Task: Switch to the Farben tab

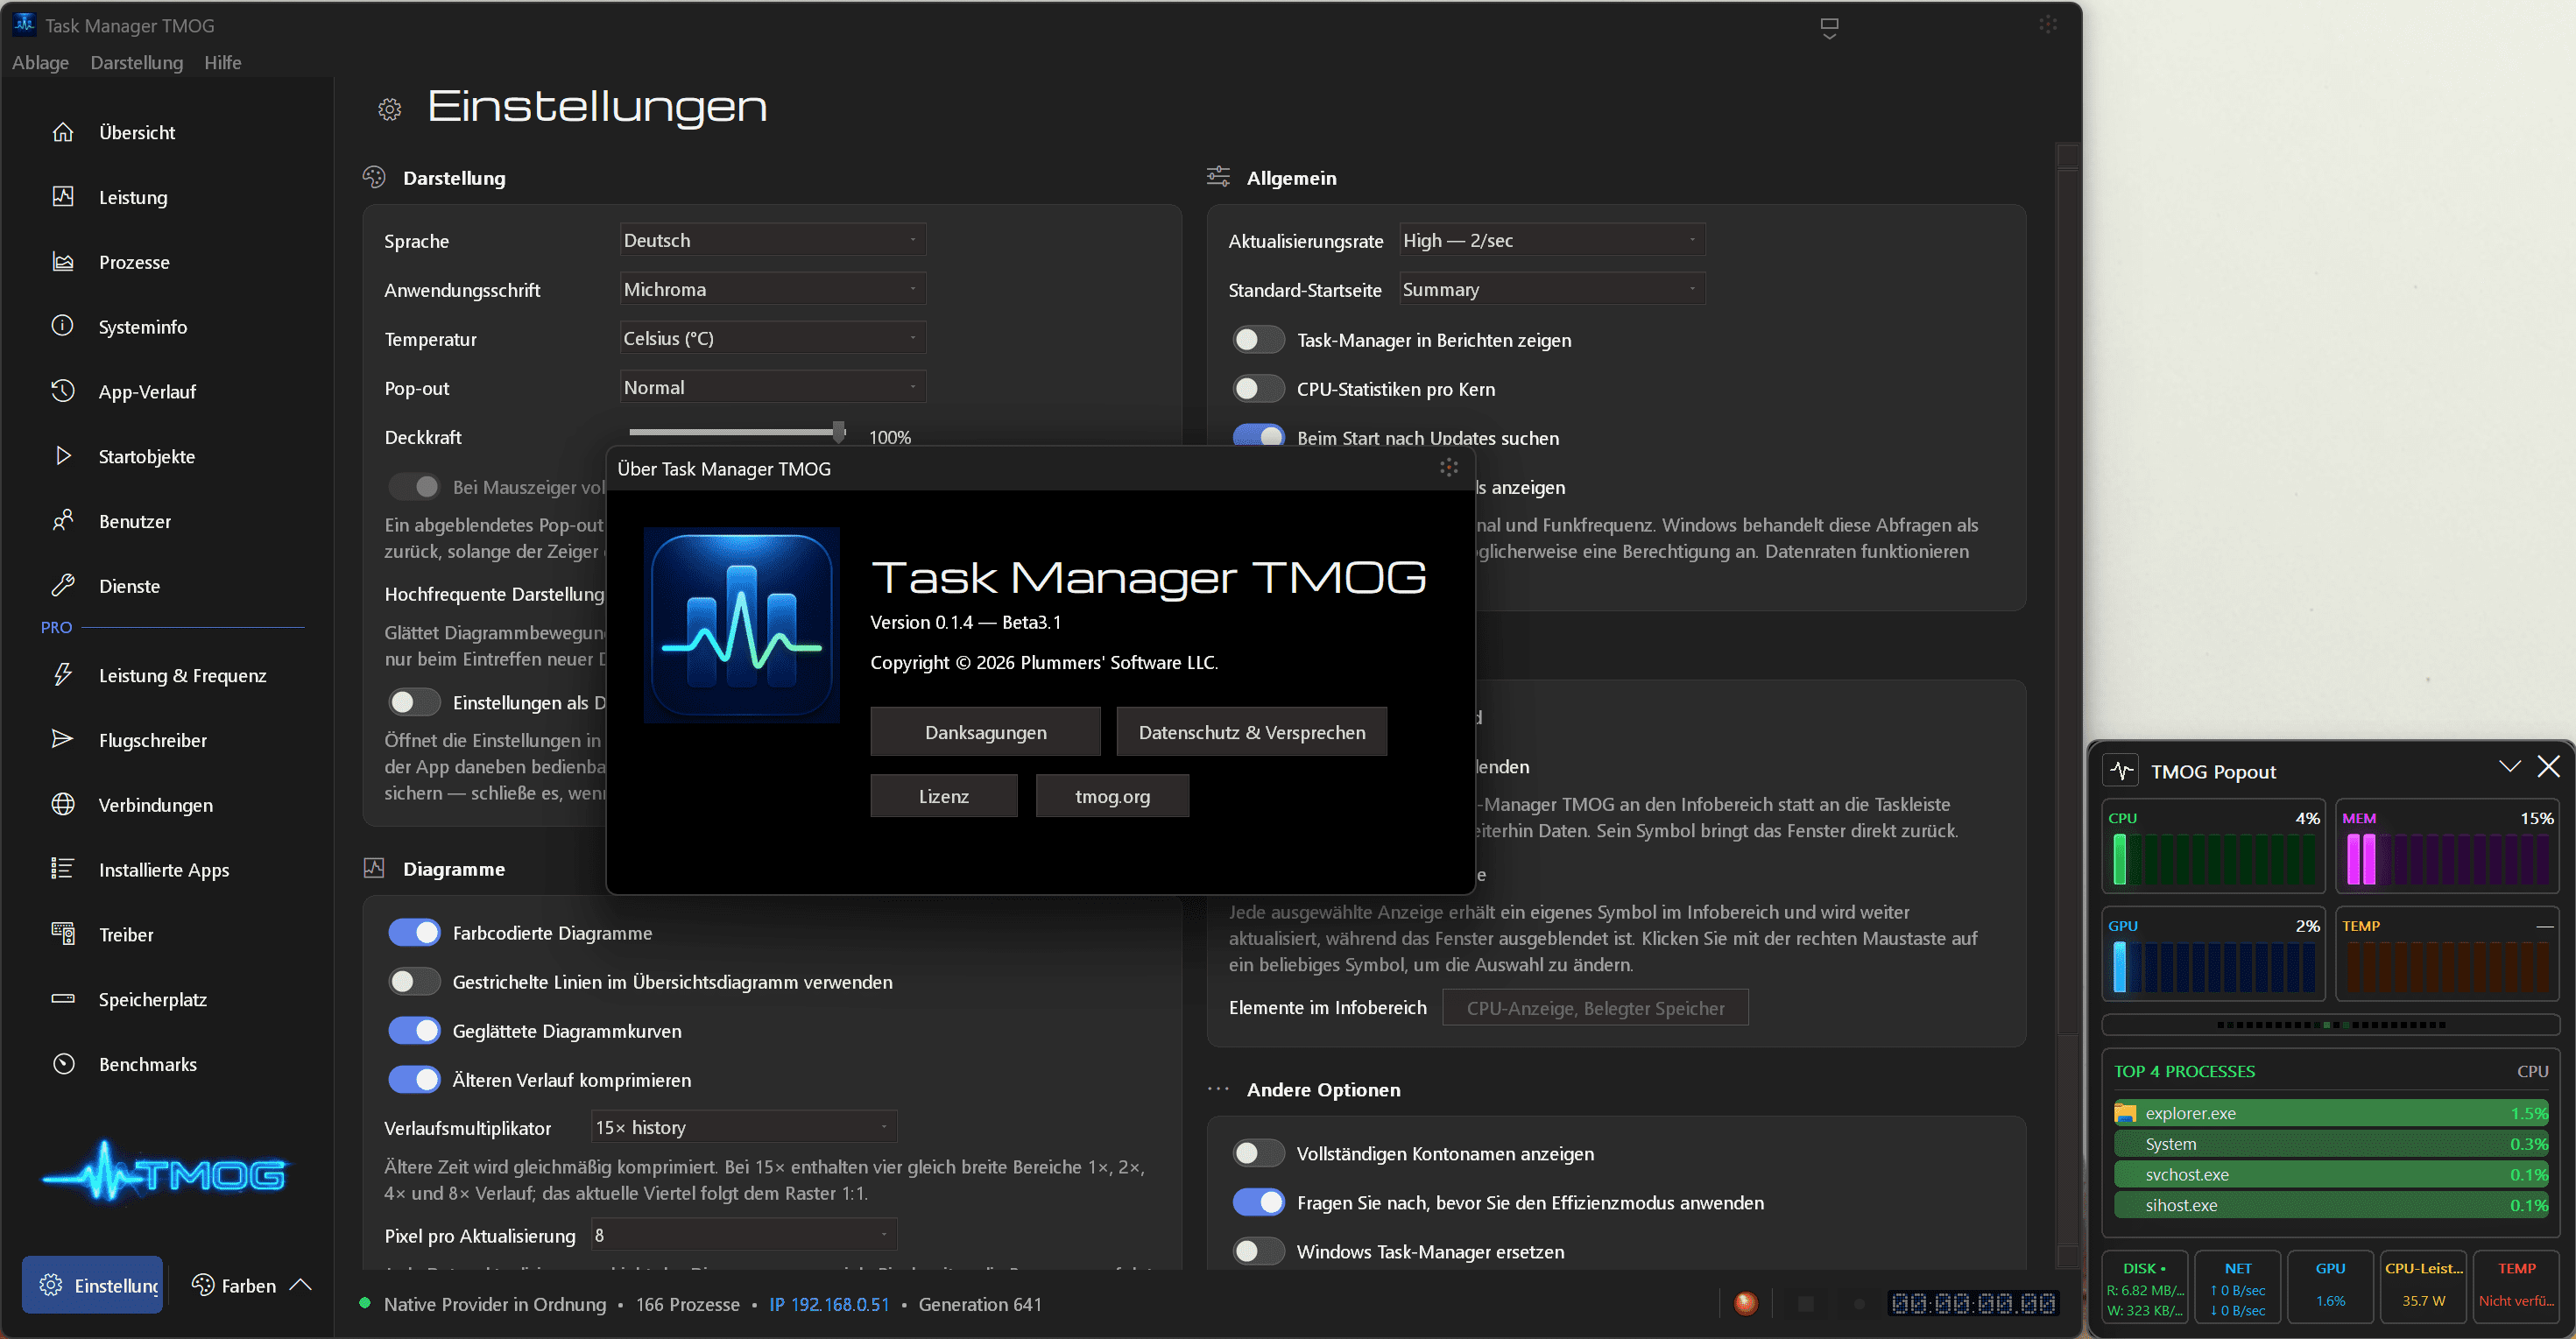Action: (x=251, y=1285)
